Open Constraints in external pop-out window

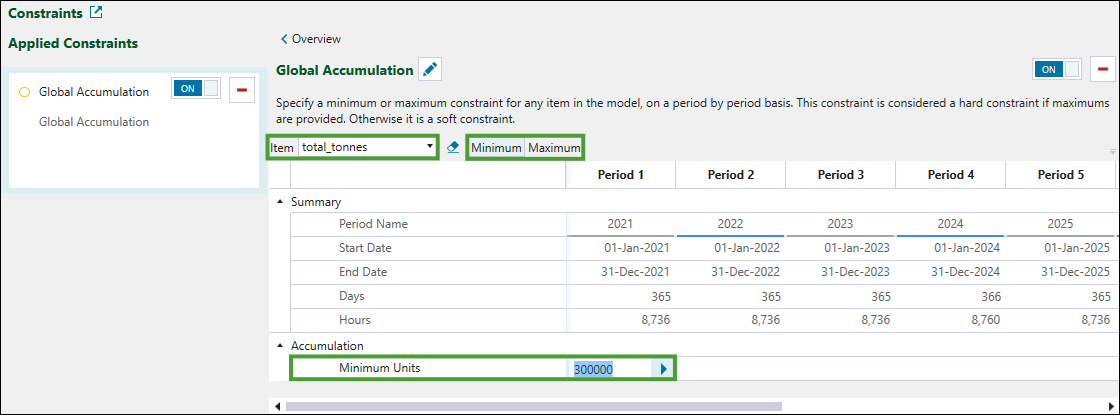tap(96, 13)
